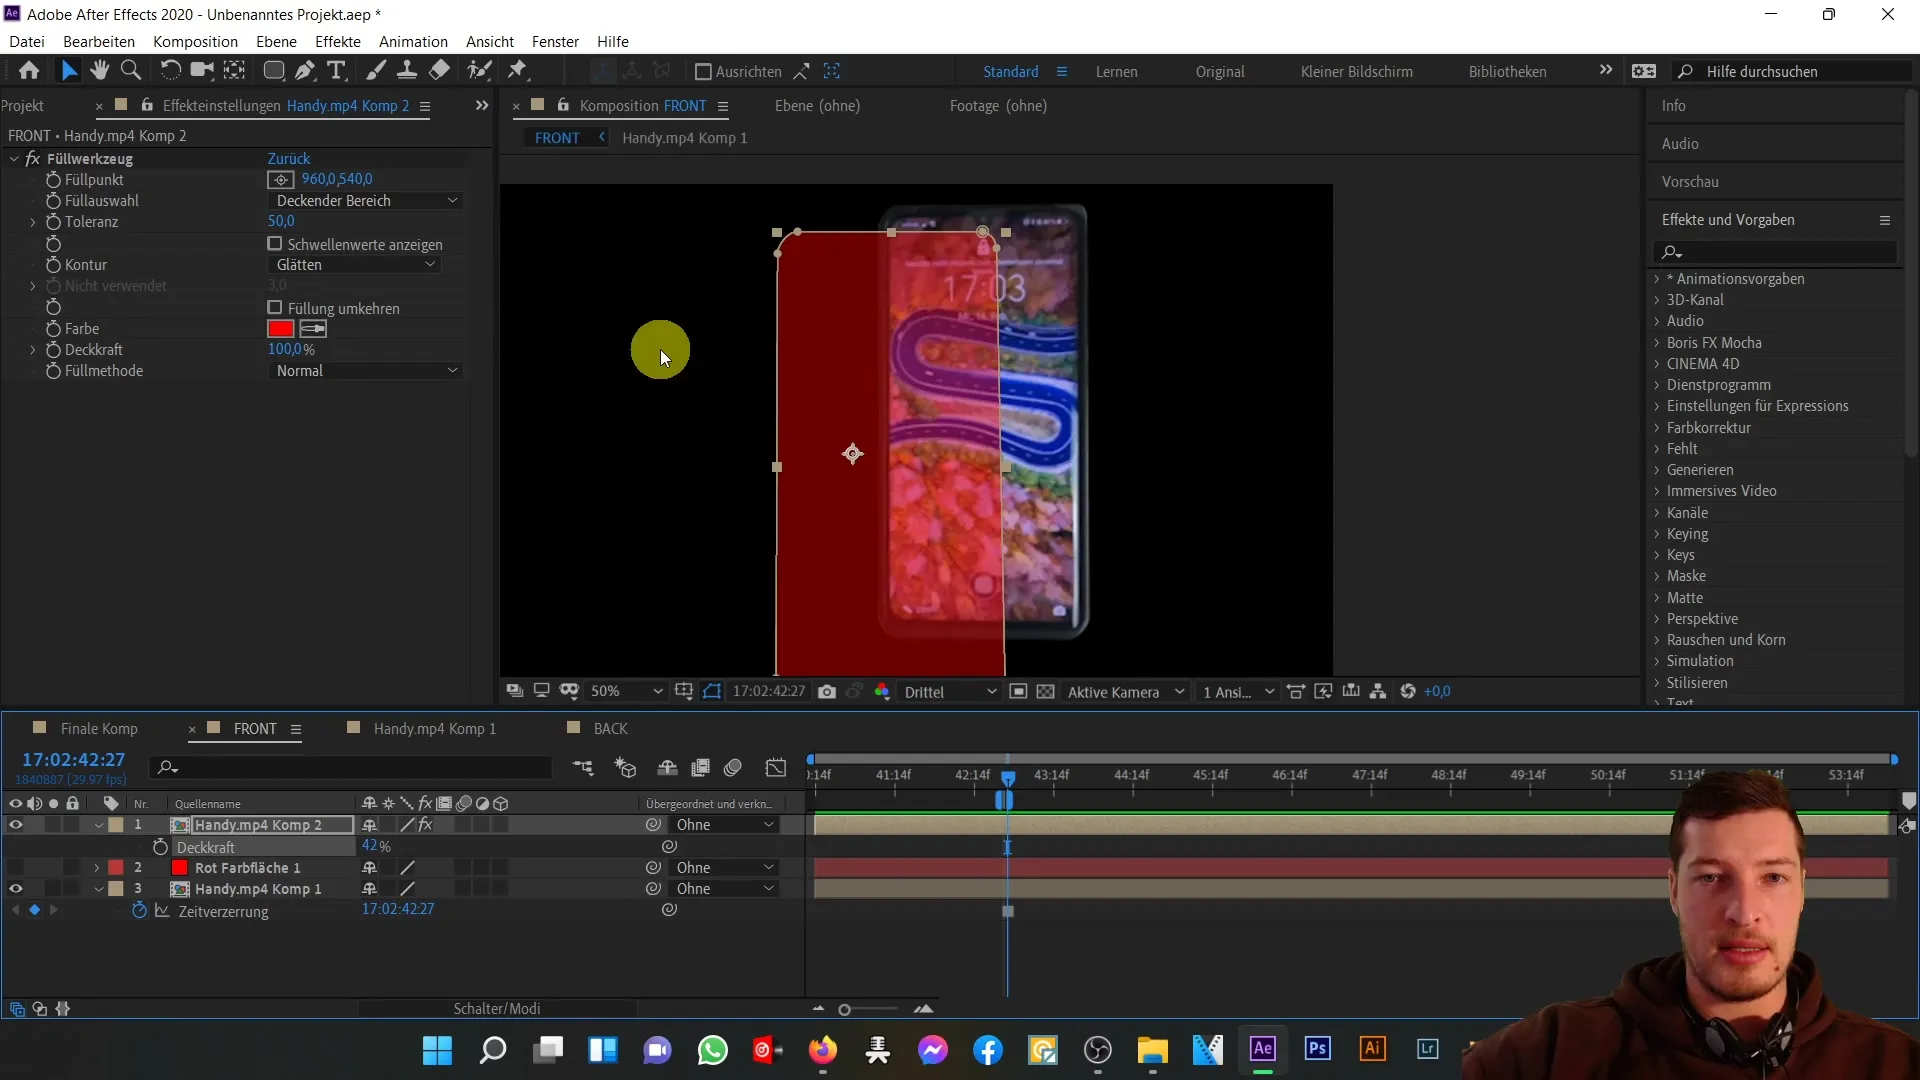The height and width of the screenshot is (1080, 1920).
Task: Open the red Farbe color swatch
Action: (x=281, y=329)
